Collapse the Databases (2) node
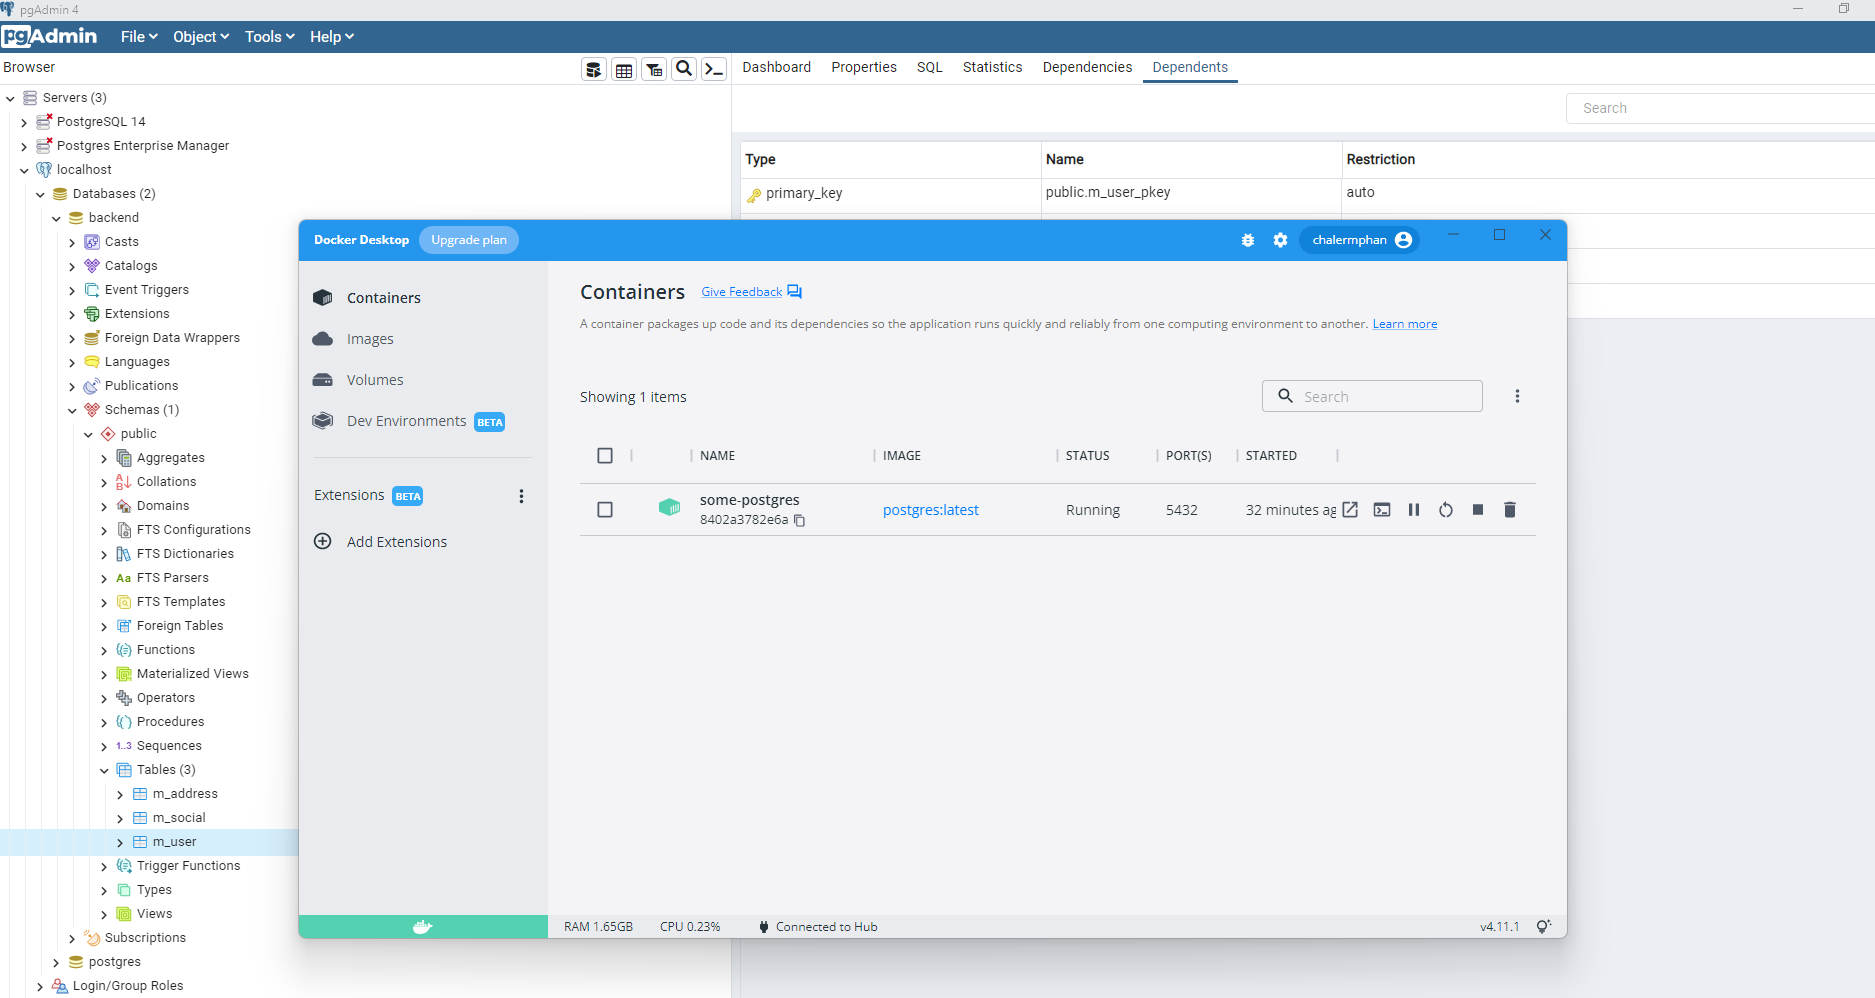 click(x=40, y=194)
